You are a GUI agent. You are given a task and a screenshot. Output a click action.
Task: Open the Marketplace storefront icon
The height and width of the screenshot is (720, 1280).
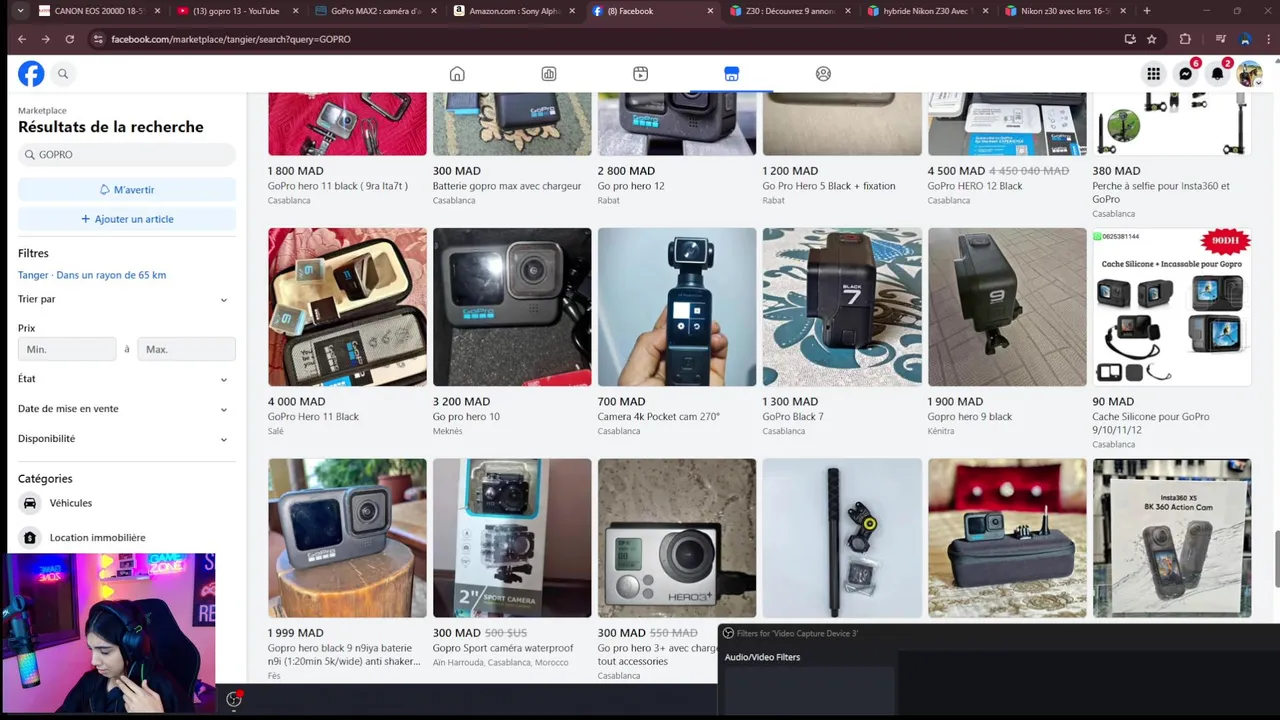coord(732,74)
